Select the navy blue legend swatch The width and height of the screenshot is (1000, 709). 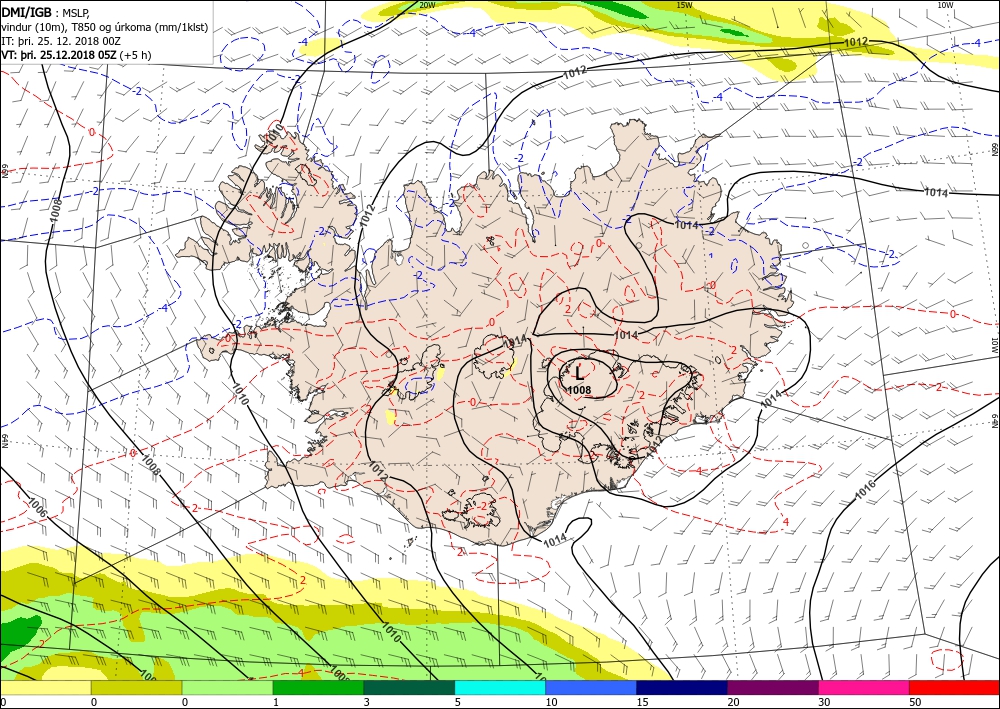click(x=682, y=688)
